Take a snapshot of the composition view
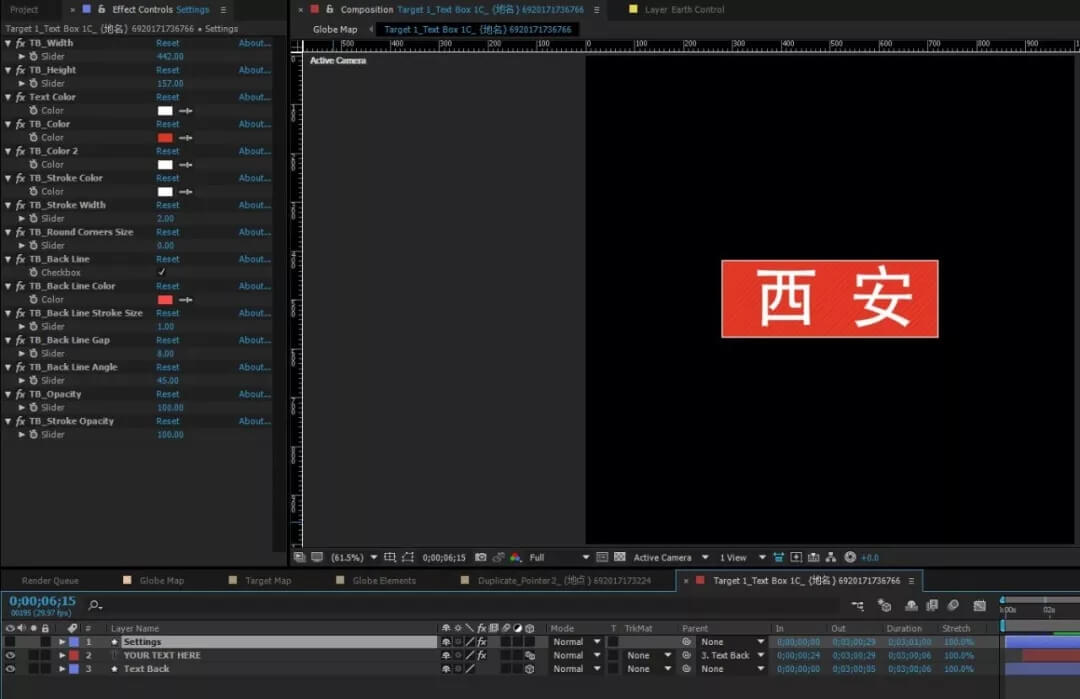Image resolution: width=1080 pixels, height=699 pixels. pyautogui.click(x=478, y=557)
